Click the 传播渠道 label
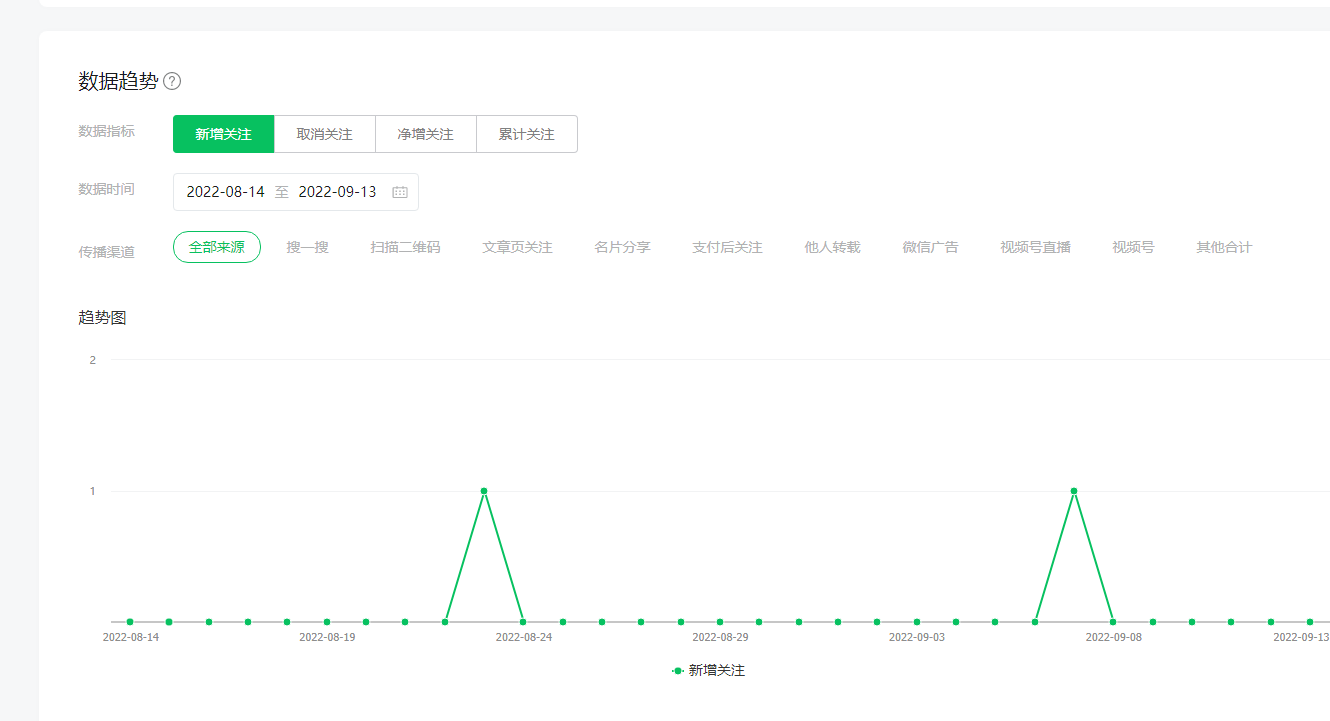 [x=106, y=252]
